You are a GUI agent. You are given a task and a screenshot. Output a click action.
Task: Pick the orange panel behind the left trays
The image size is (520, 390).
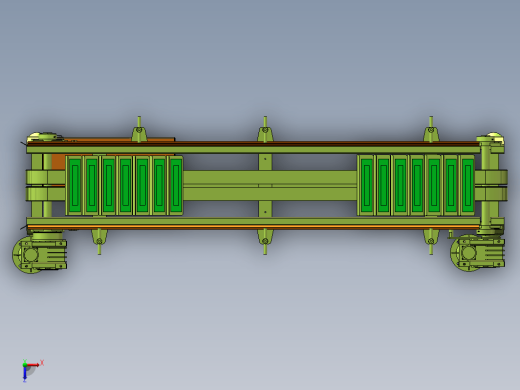pyautogui.click(x=59, y=162)
